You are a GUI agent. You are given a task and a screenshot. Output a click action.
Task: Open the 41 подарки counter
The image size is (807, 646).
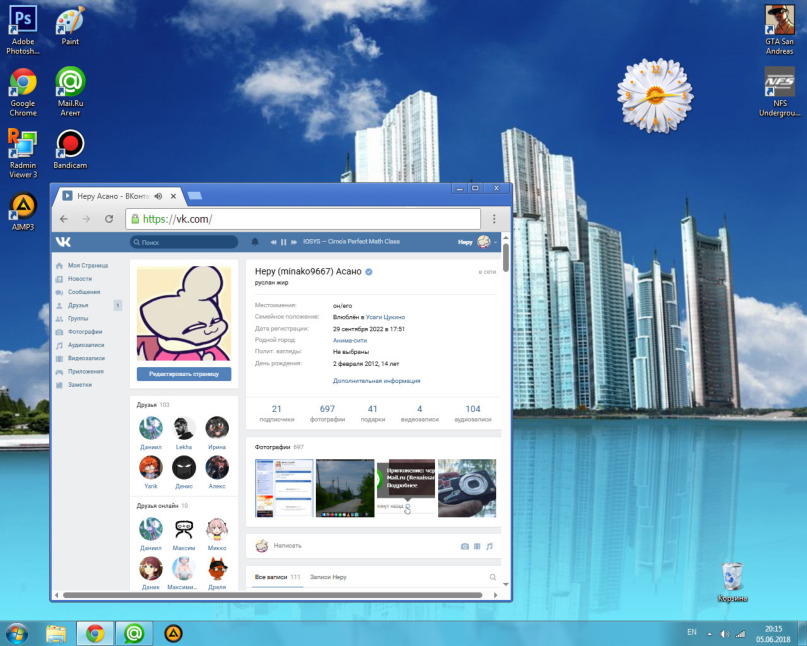click(373, 413)
